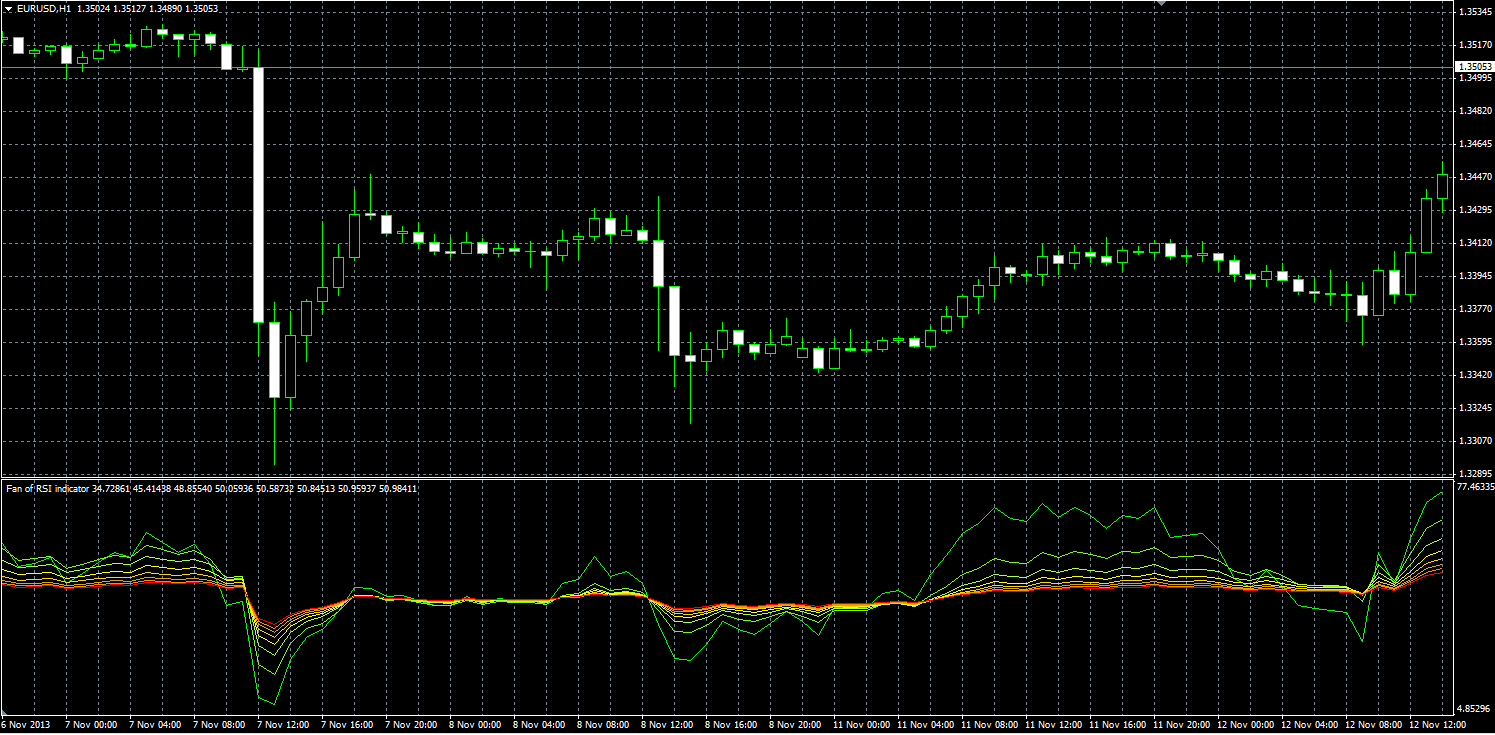Viewport: 1495px width, 735px height.
Task: Click the indicator value 34.72861
Action: click(x=111, y=488)
